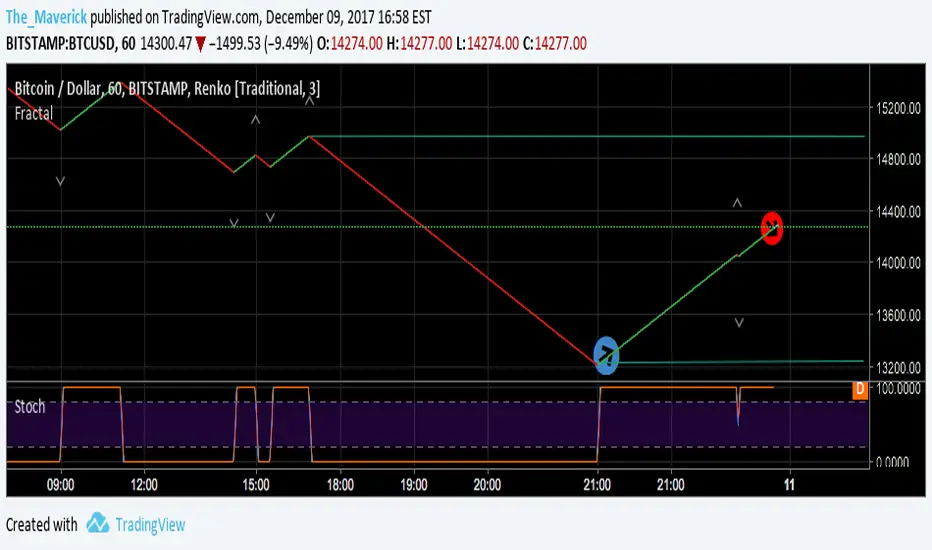
Task: Select the Stoch indicator label
Action: [x=30, y=407]
